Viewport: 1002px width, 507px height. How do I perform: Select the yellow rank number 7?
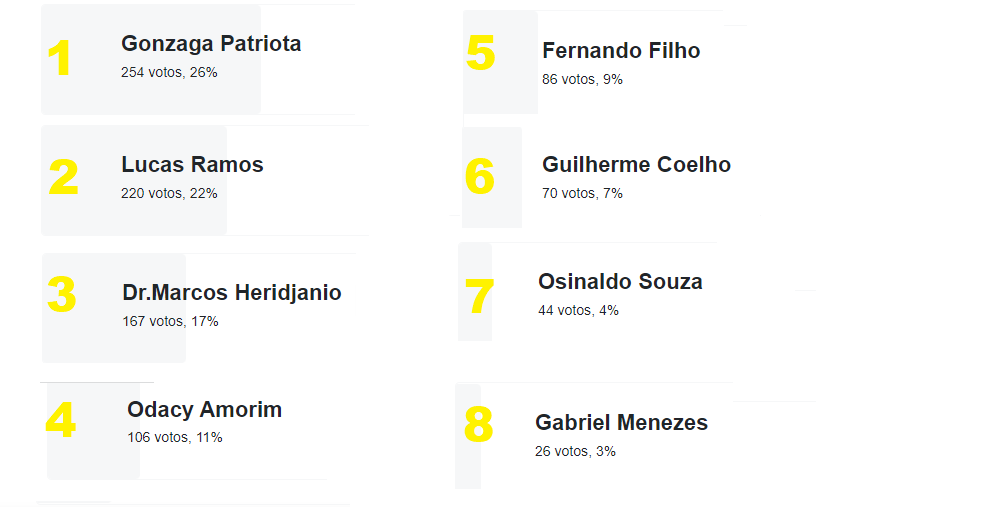[479, 297]
